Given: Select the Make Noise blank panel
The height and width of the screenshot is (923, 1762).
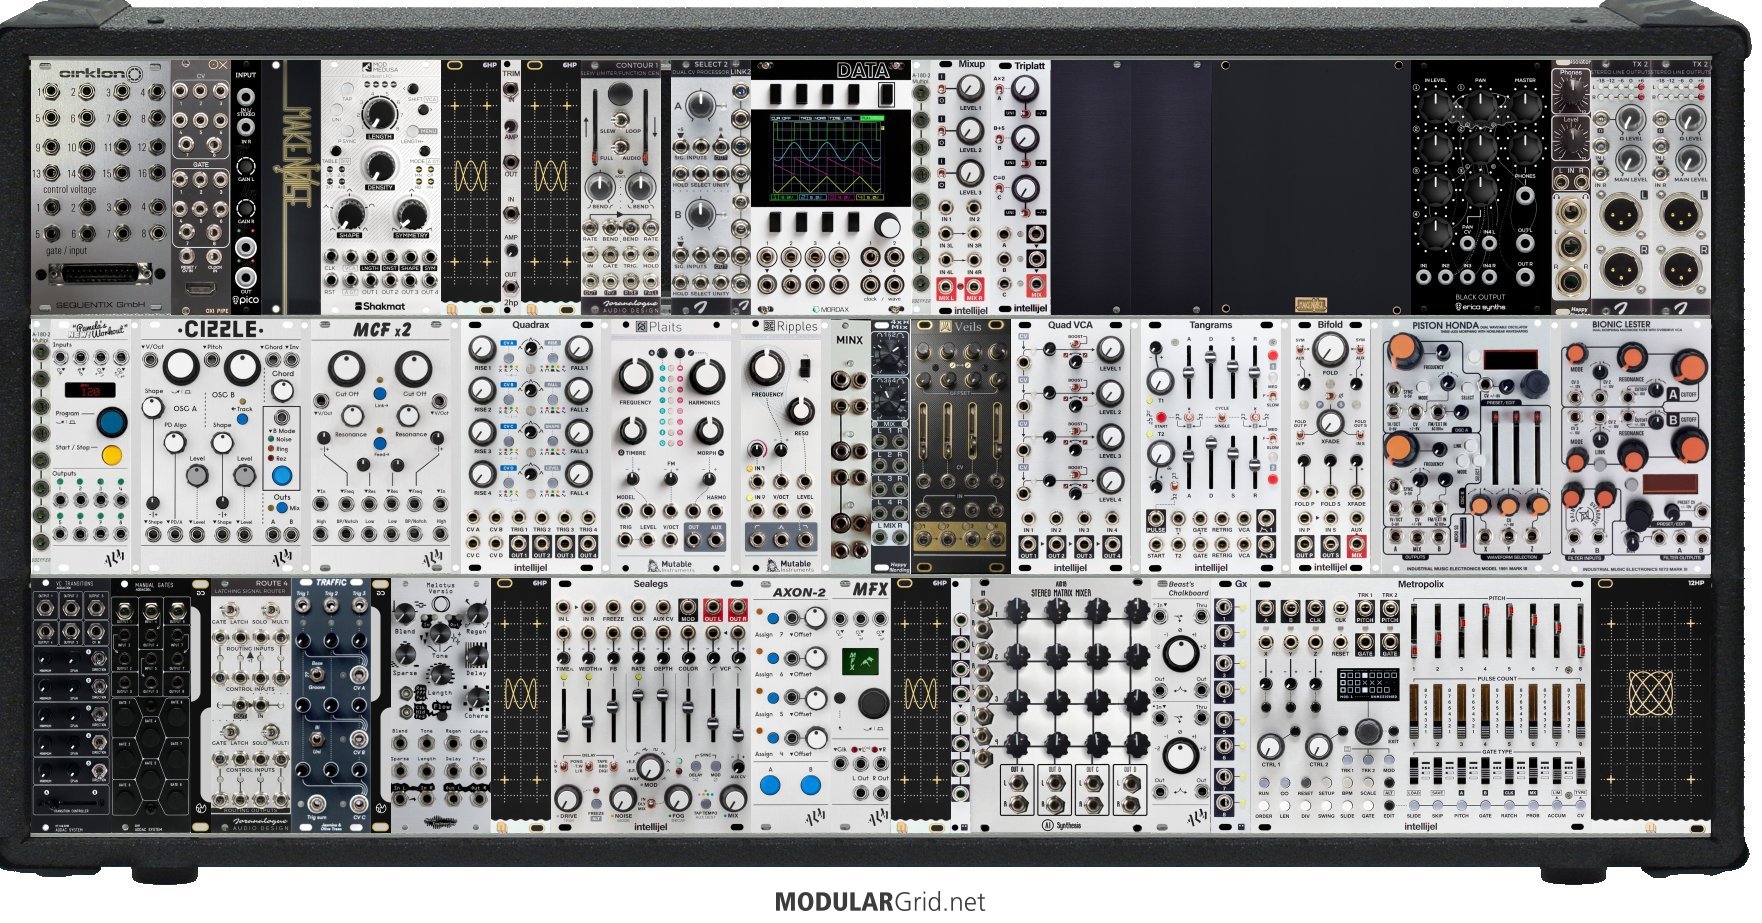Looking at the screenshot, I should [290, 187].
